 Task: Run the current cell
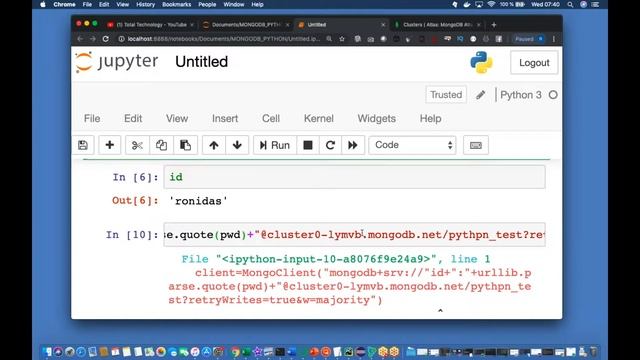point(275,145)
